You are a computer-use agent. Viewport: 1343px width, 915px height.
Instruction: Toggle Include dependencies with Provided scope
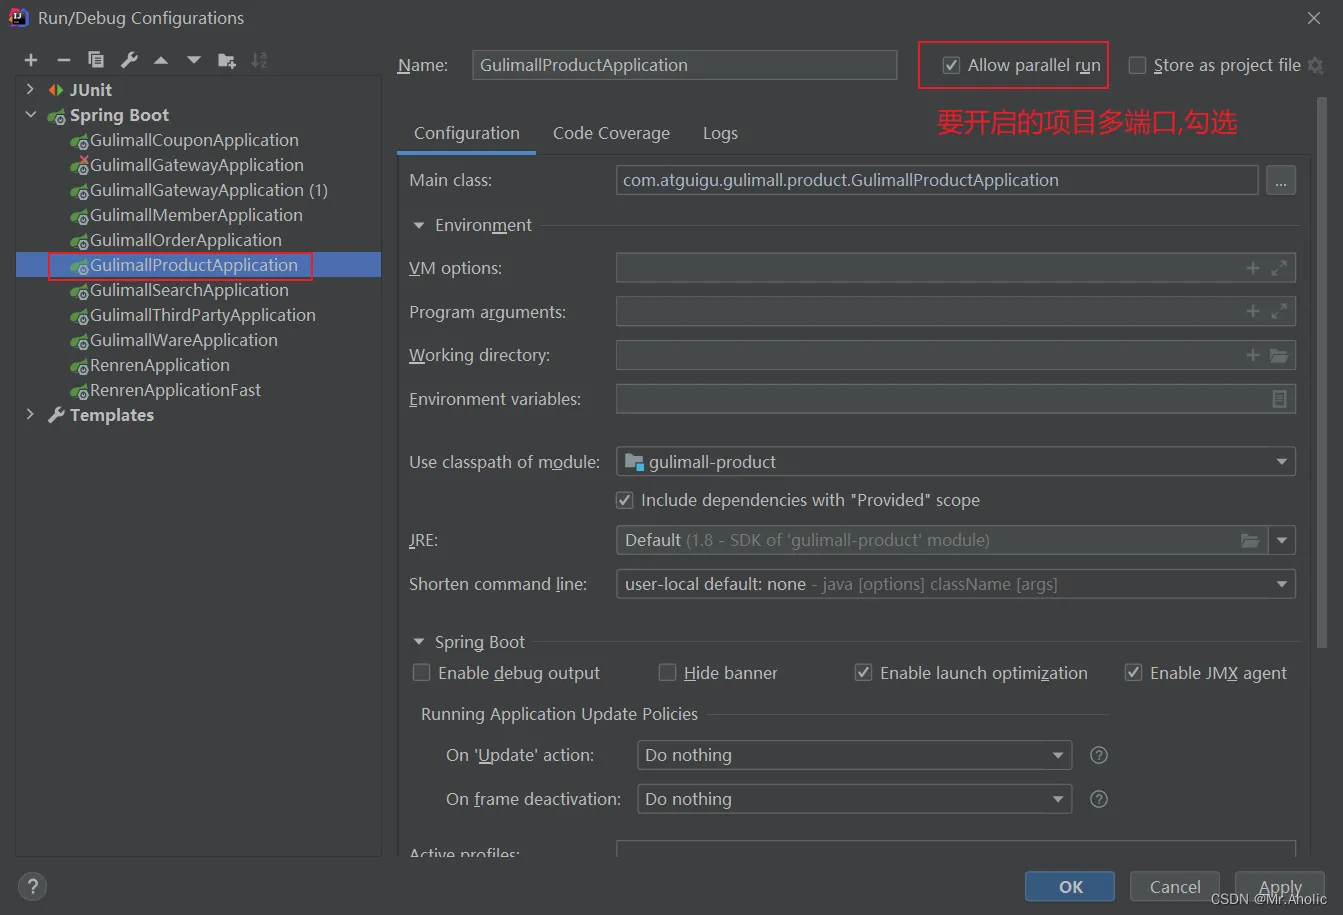[x=625, y=500]
